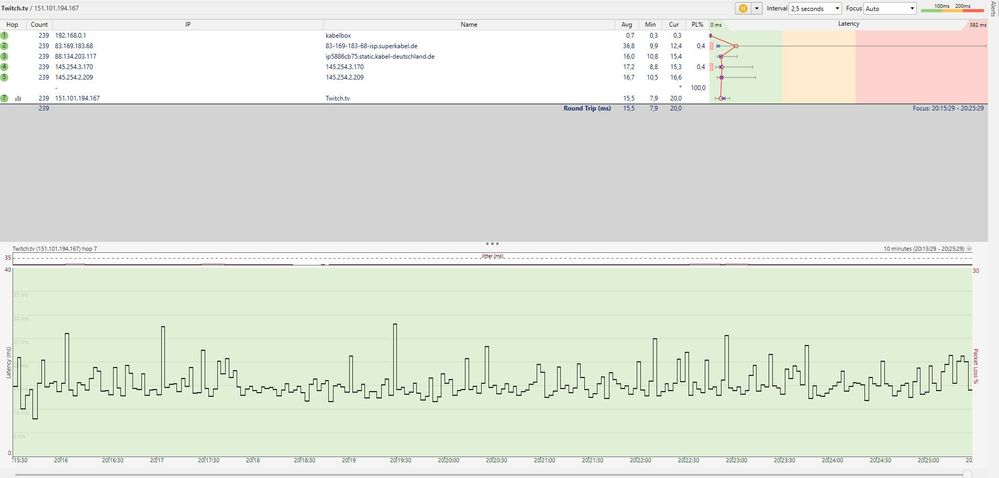The width and height of the screenshot is (999, 478).
Task: Click the hop 5 green circle icon
Action: click(x=4, y=77)
